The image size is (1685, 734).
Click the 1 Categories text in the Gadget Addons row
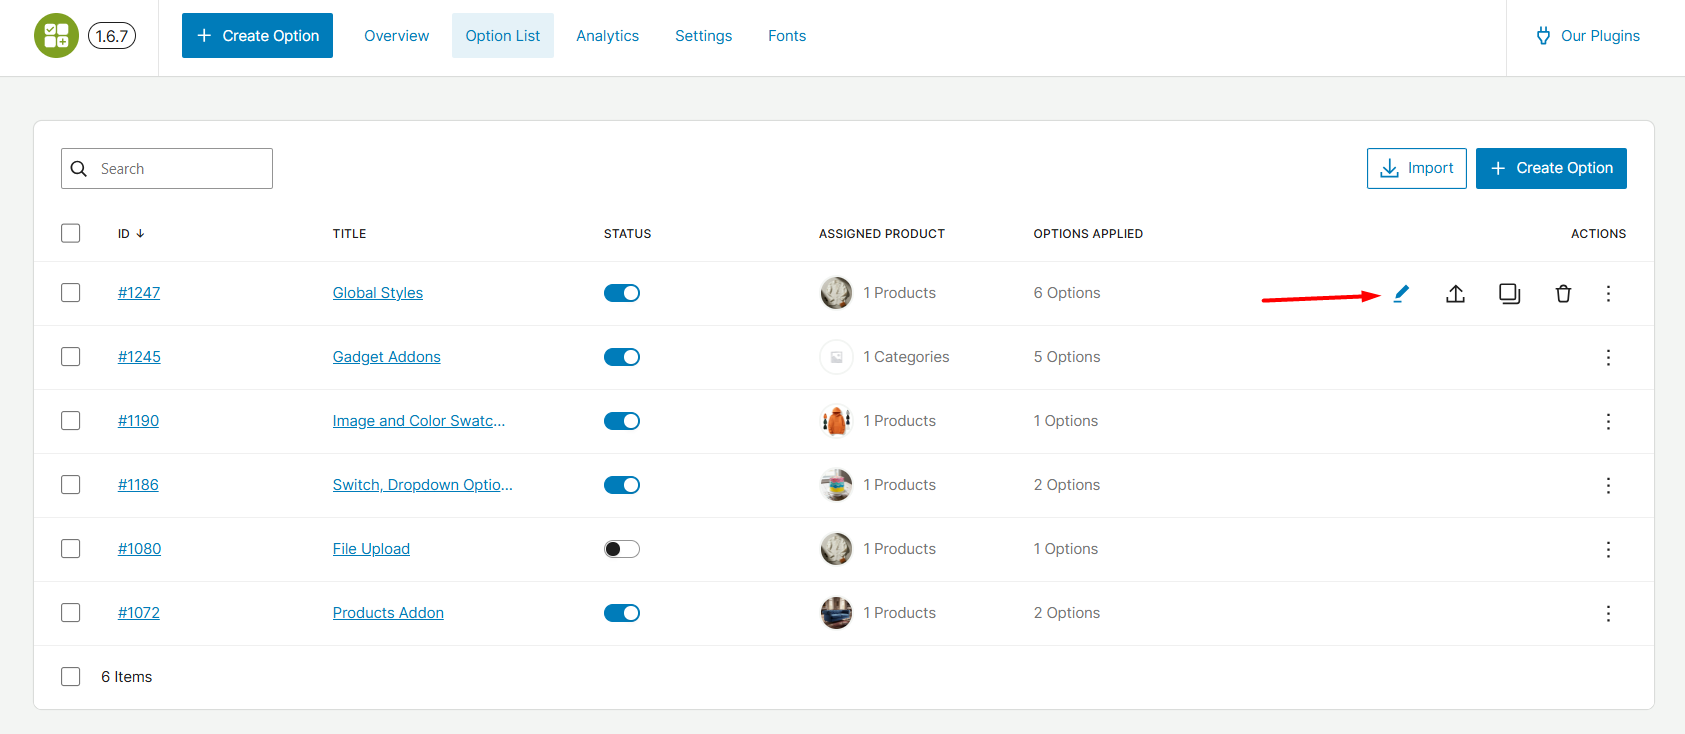tap(907, 357)
